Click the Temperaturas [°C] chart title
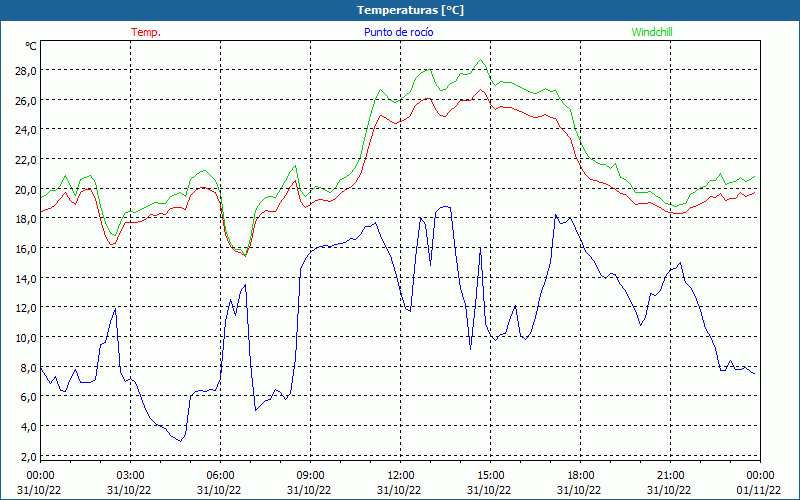The image size is (800, 500). coord(410,10)
